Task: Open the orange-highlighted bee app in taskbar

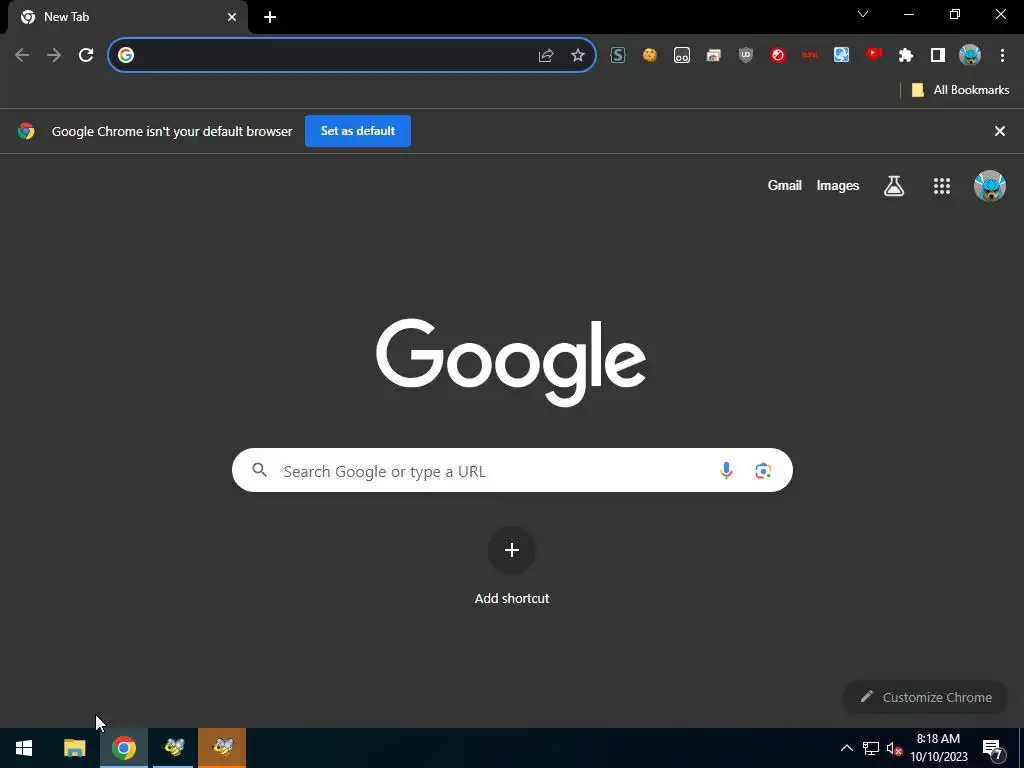Action: coord(222,748)
